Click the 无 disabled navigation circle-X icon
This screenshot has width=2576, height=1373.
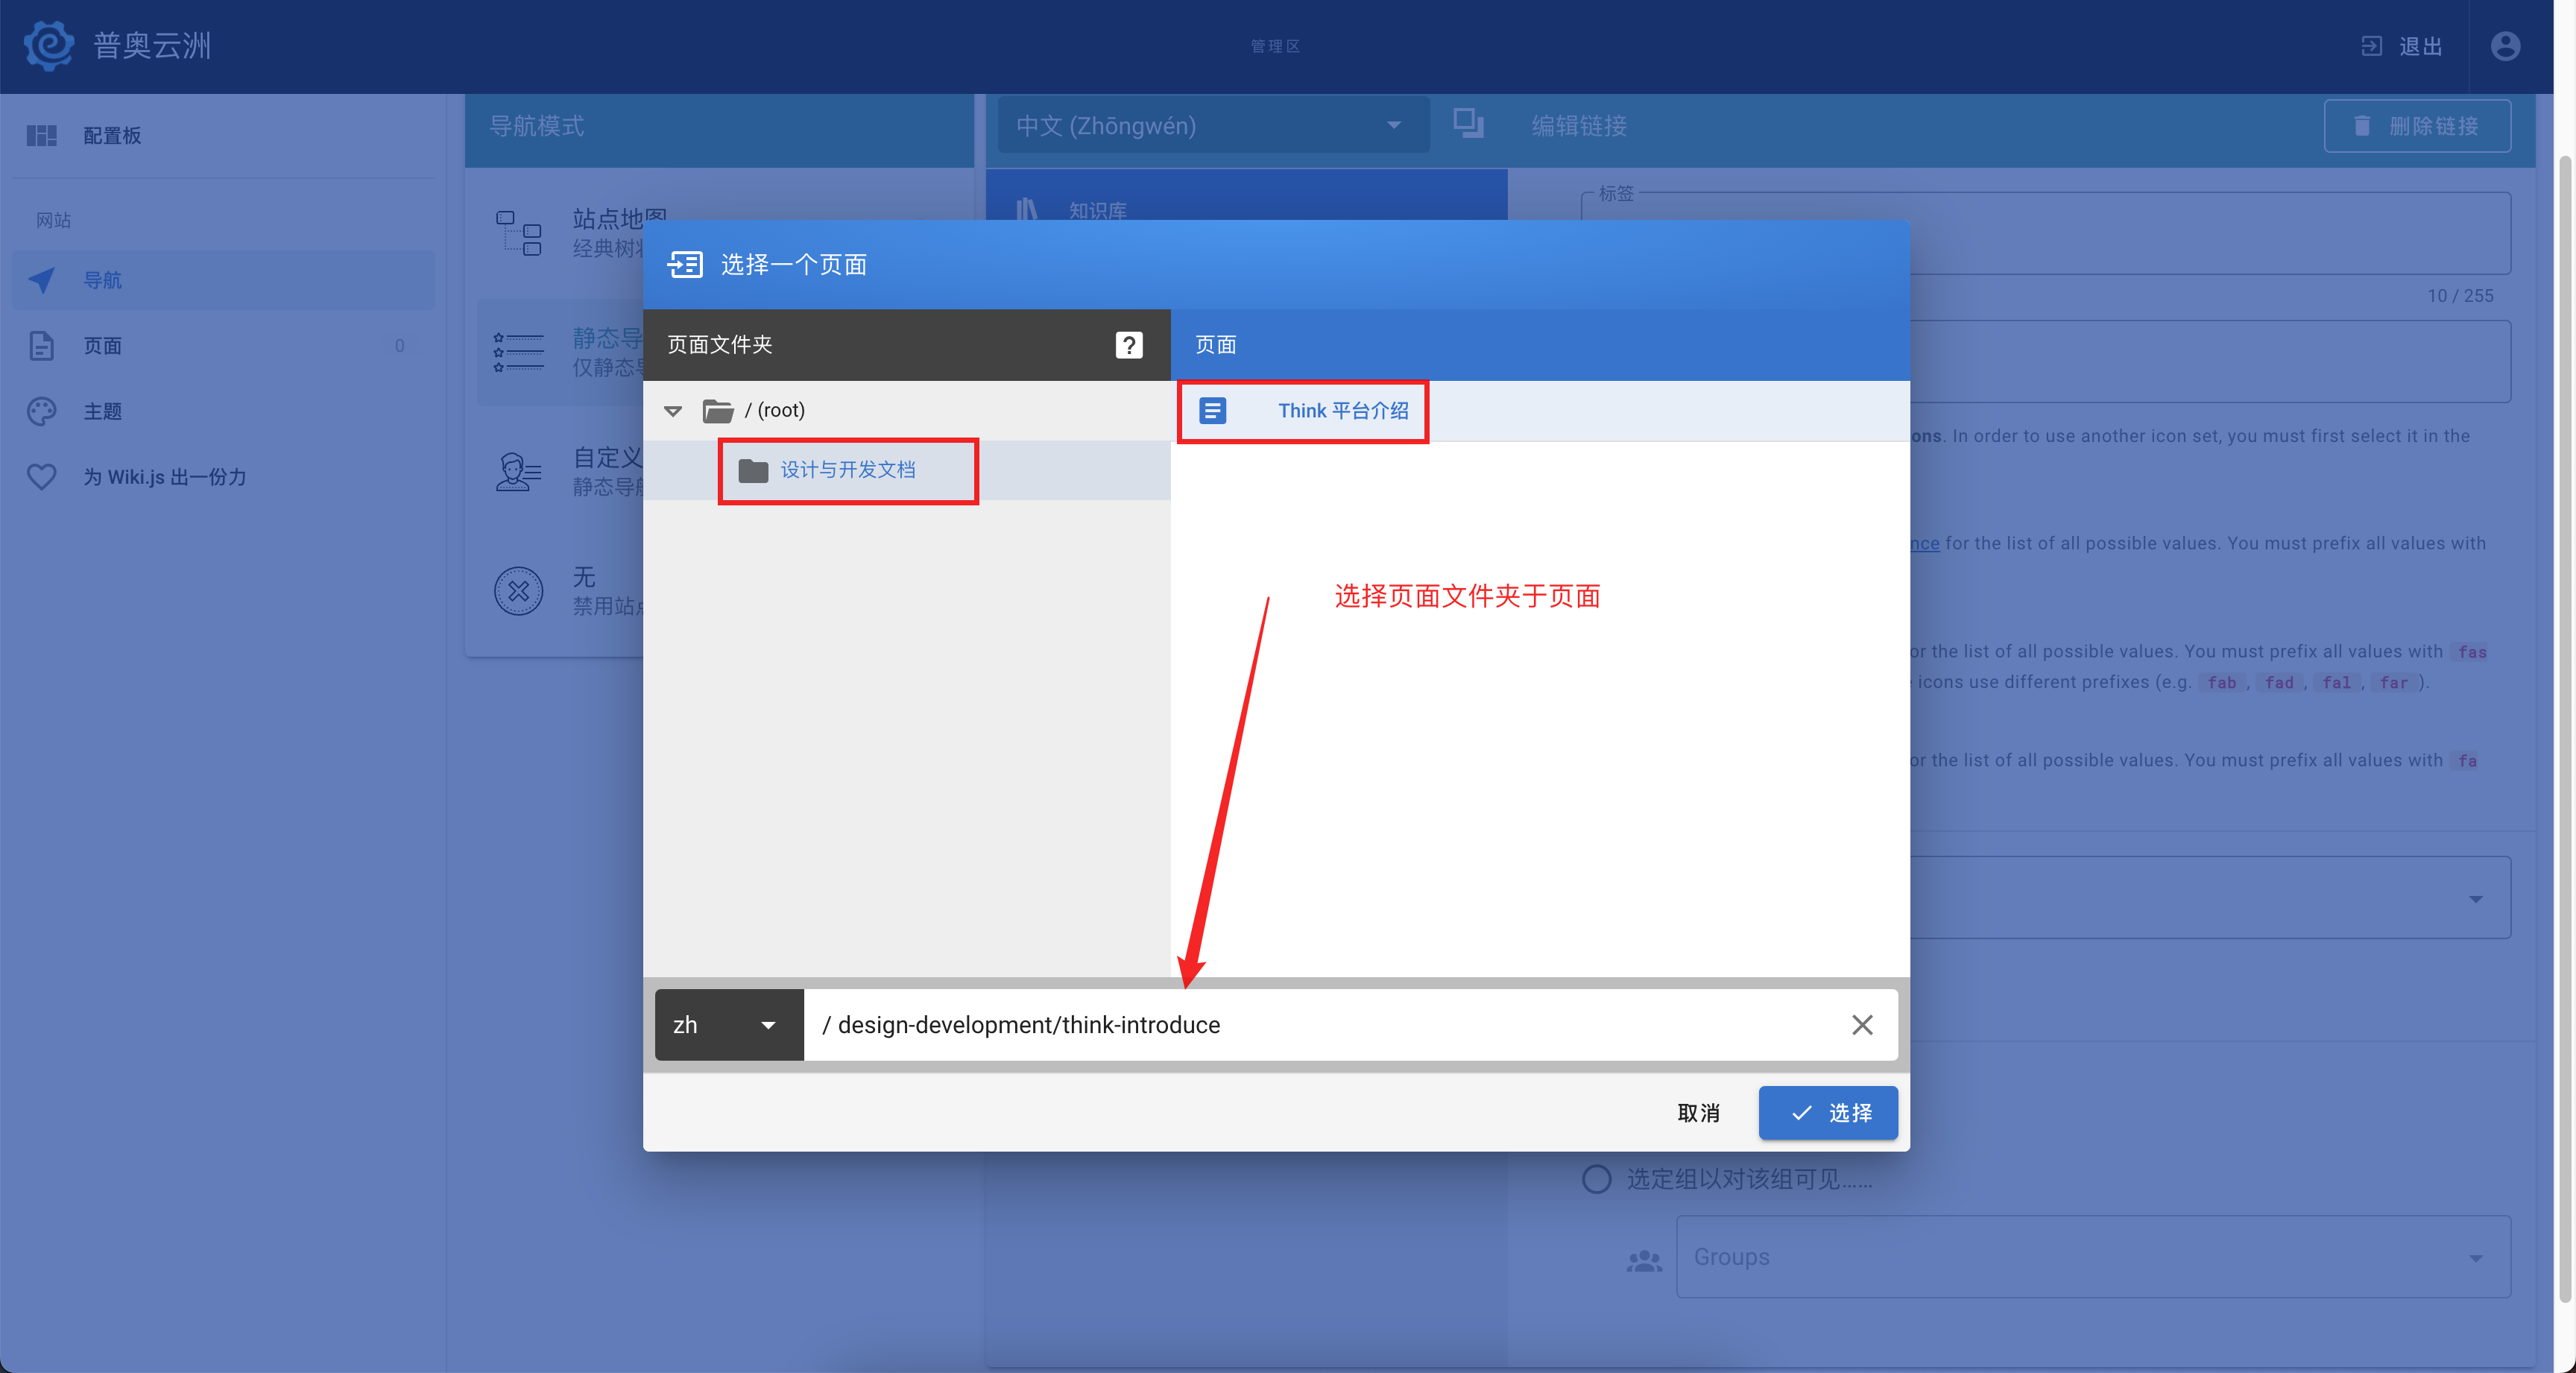click(x=518, y=590)
